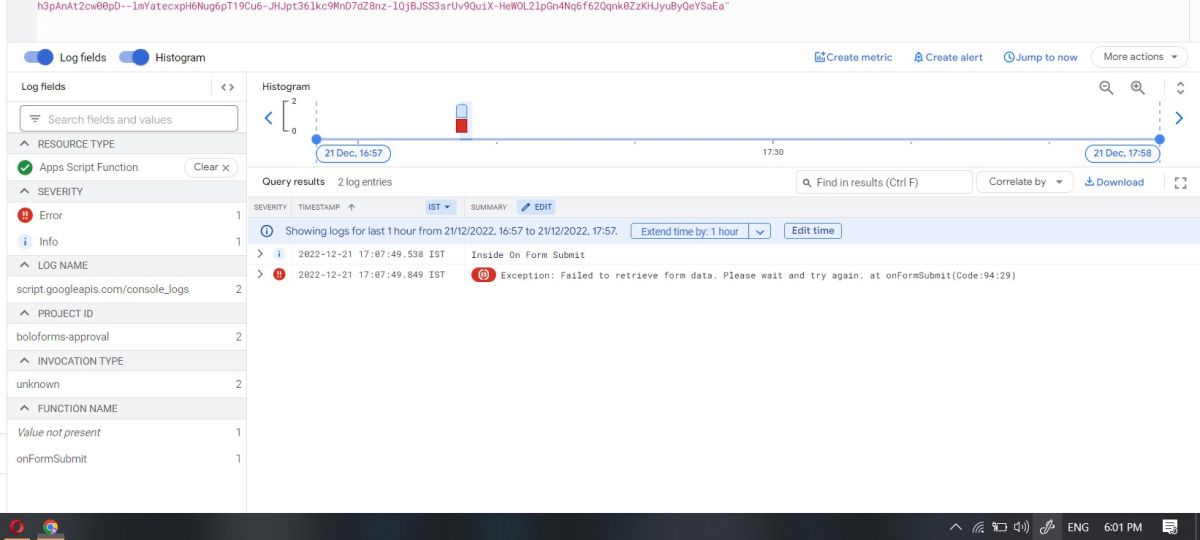Image resolution: width=1200 pixels, height=540 pixels.
Task: Zoom in the histogram
Action: [x=1137, y=88]
